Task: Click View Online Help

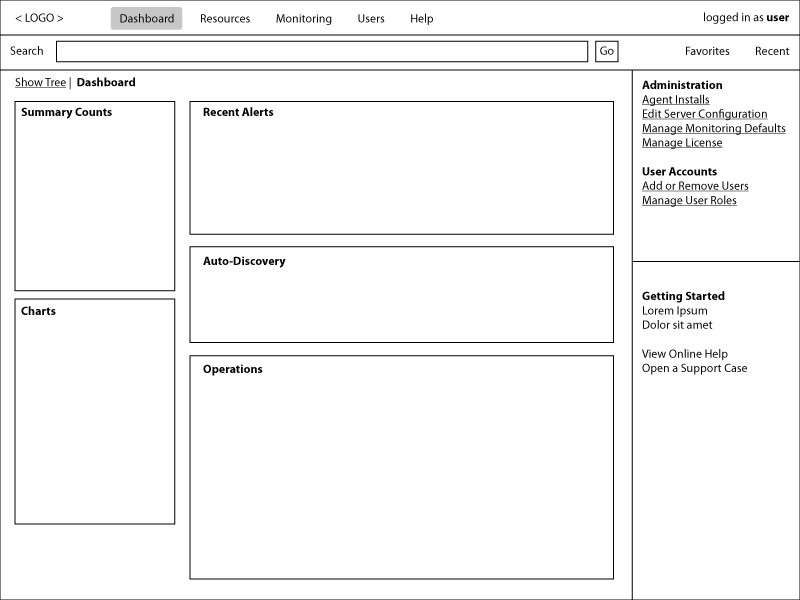Action: coord(685,354)
